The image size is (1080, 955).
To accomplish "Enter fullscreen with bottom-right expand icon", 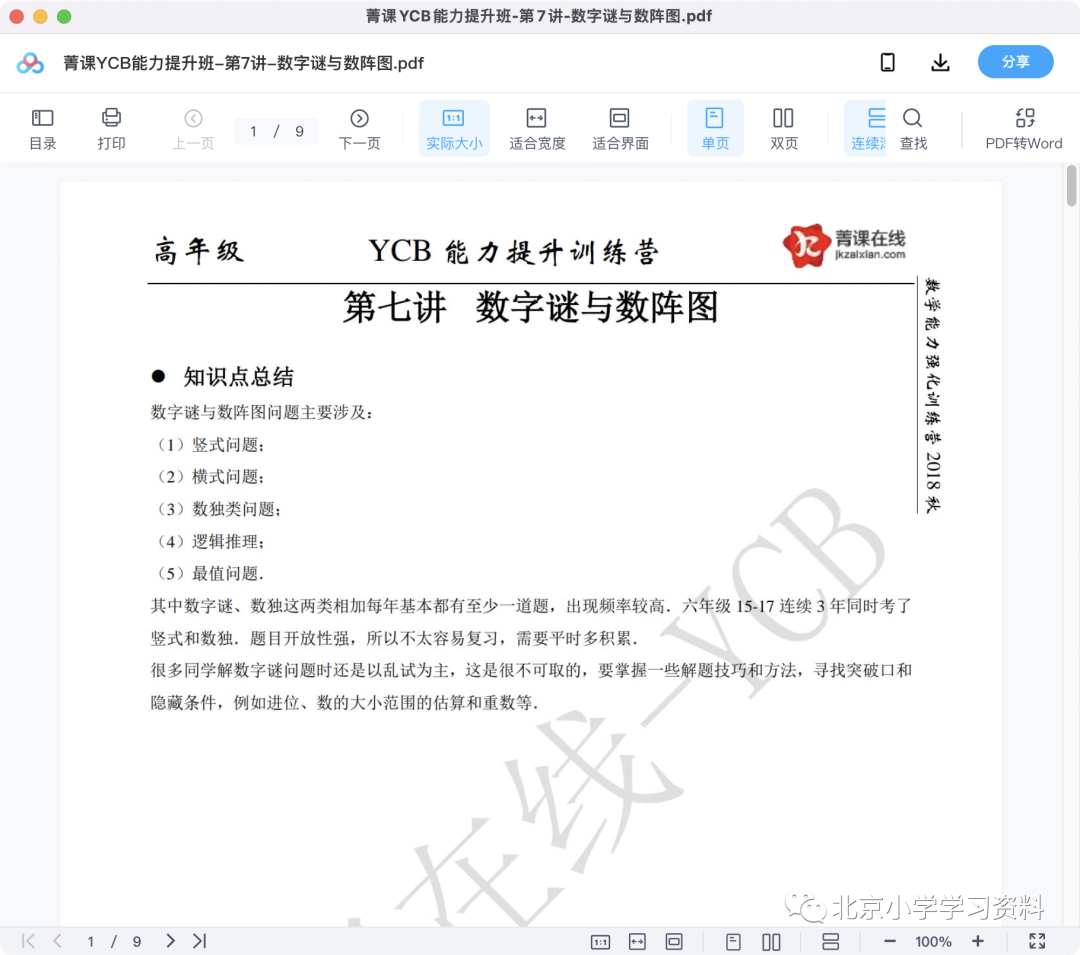I will pos(1037,941).
